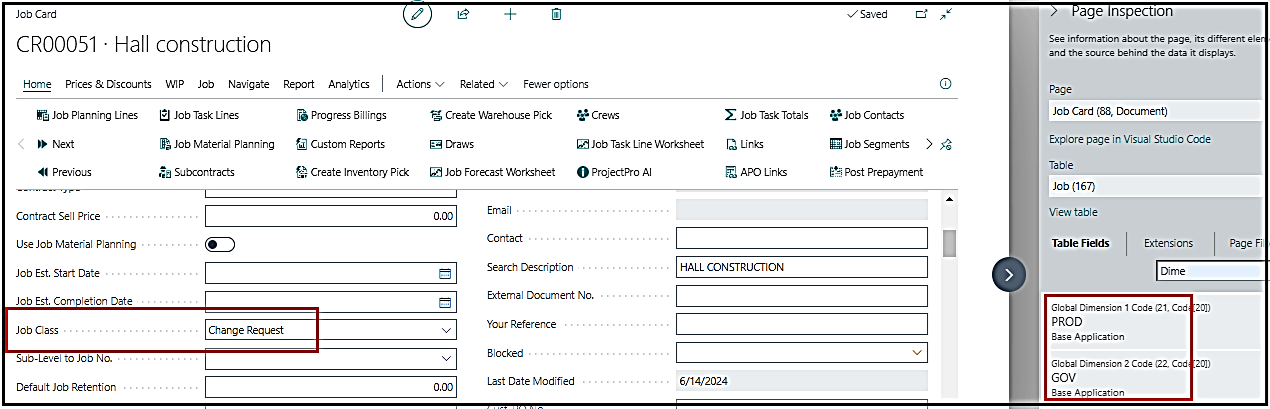The height and width of the screenshot is (409, 1270).
Task: Open Progress Billings
Action: [x=341, y=115]
